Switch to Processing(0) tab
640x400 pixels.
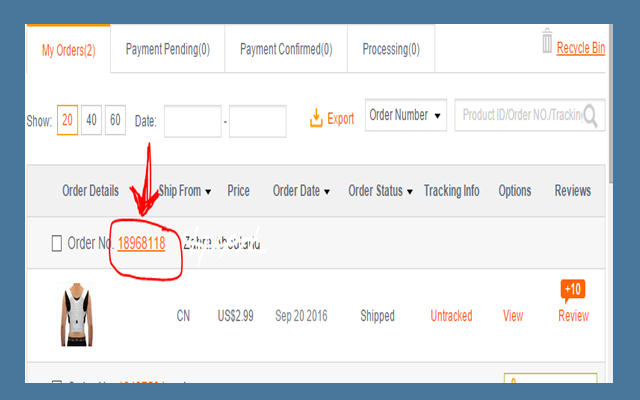391,49
